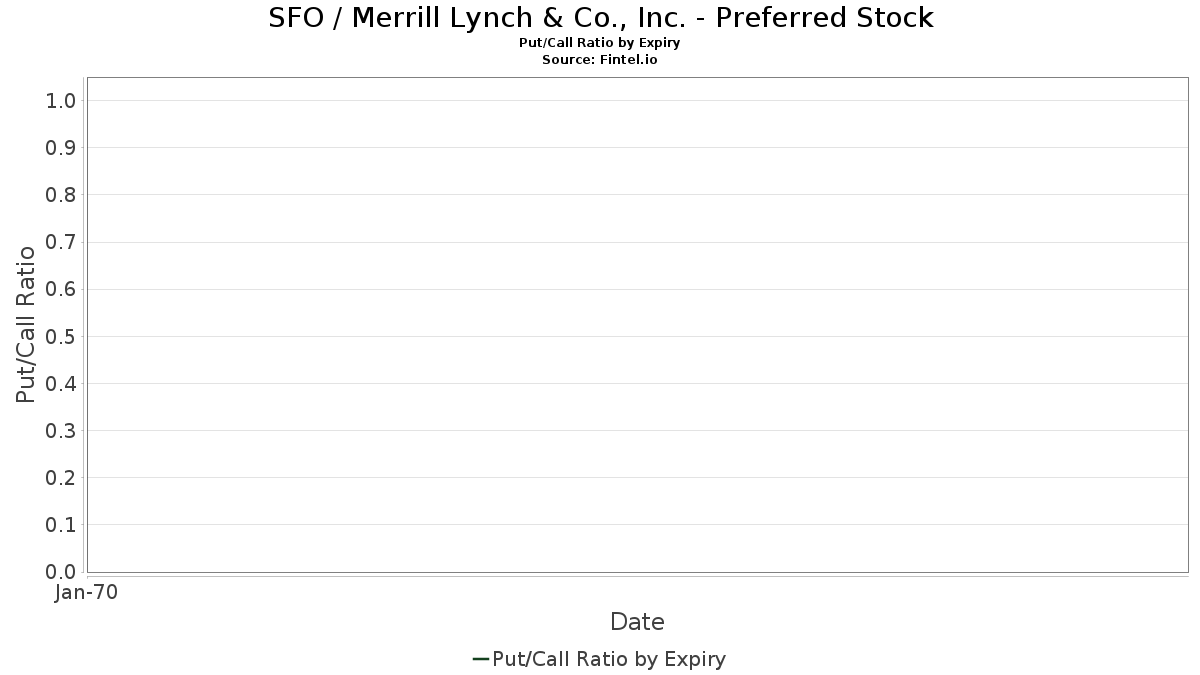1200x675 pixels.
Task: Click the legend's dark green line swatch
Action: [x=480, y=659]
